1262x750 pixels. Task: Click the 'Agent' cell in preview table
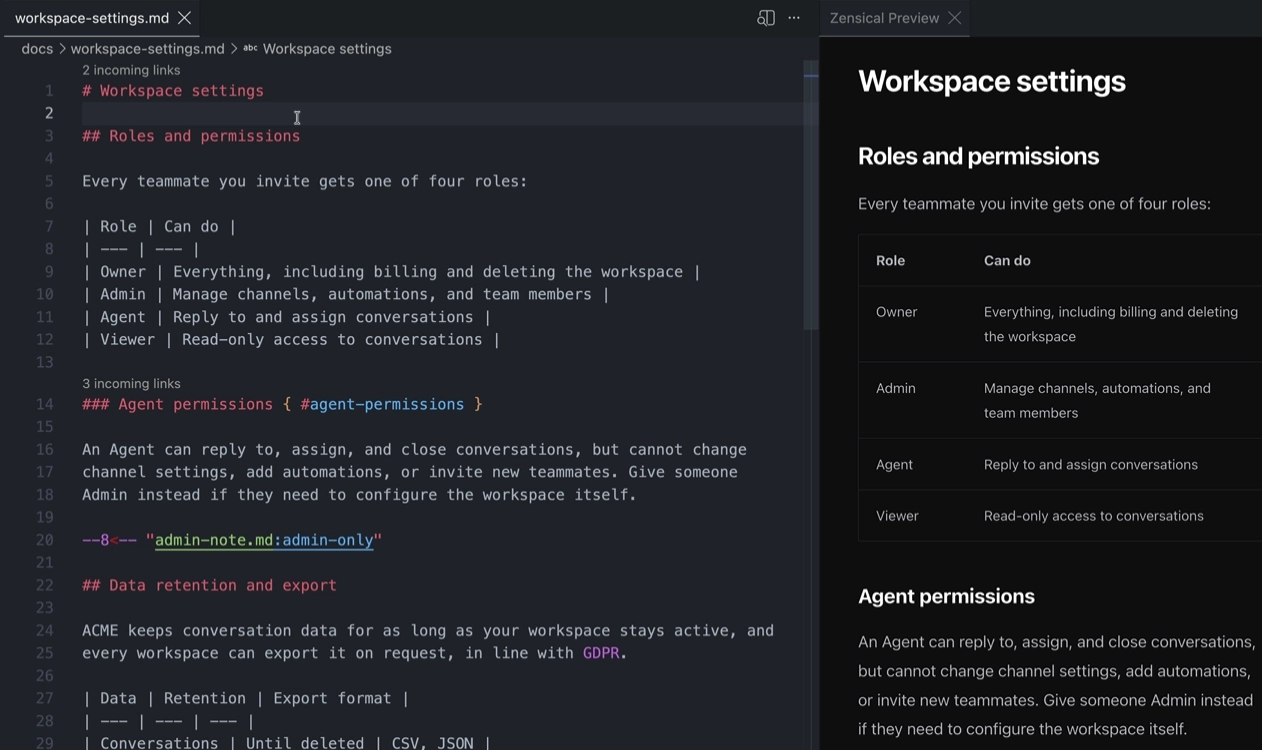point(894,464)
